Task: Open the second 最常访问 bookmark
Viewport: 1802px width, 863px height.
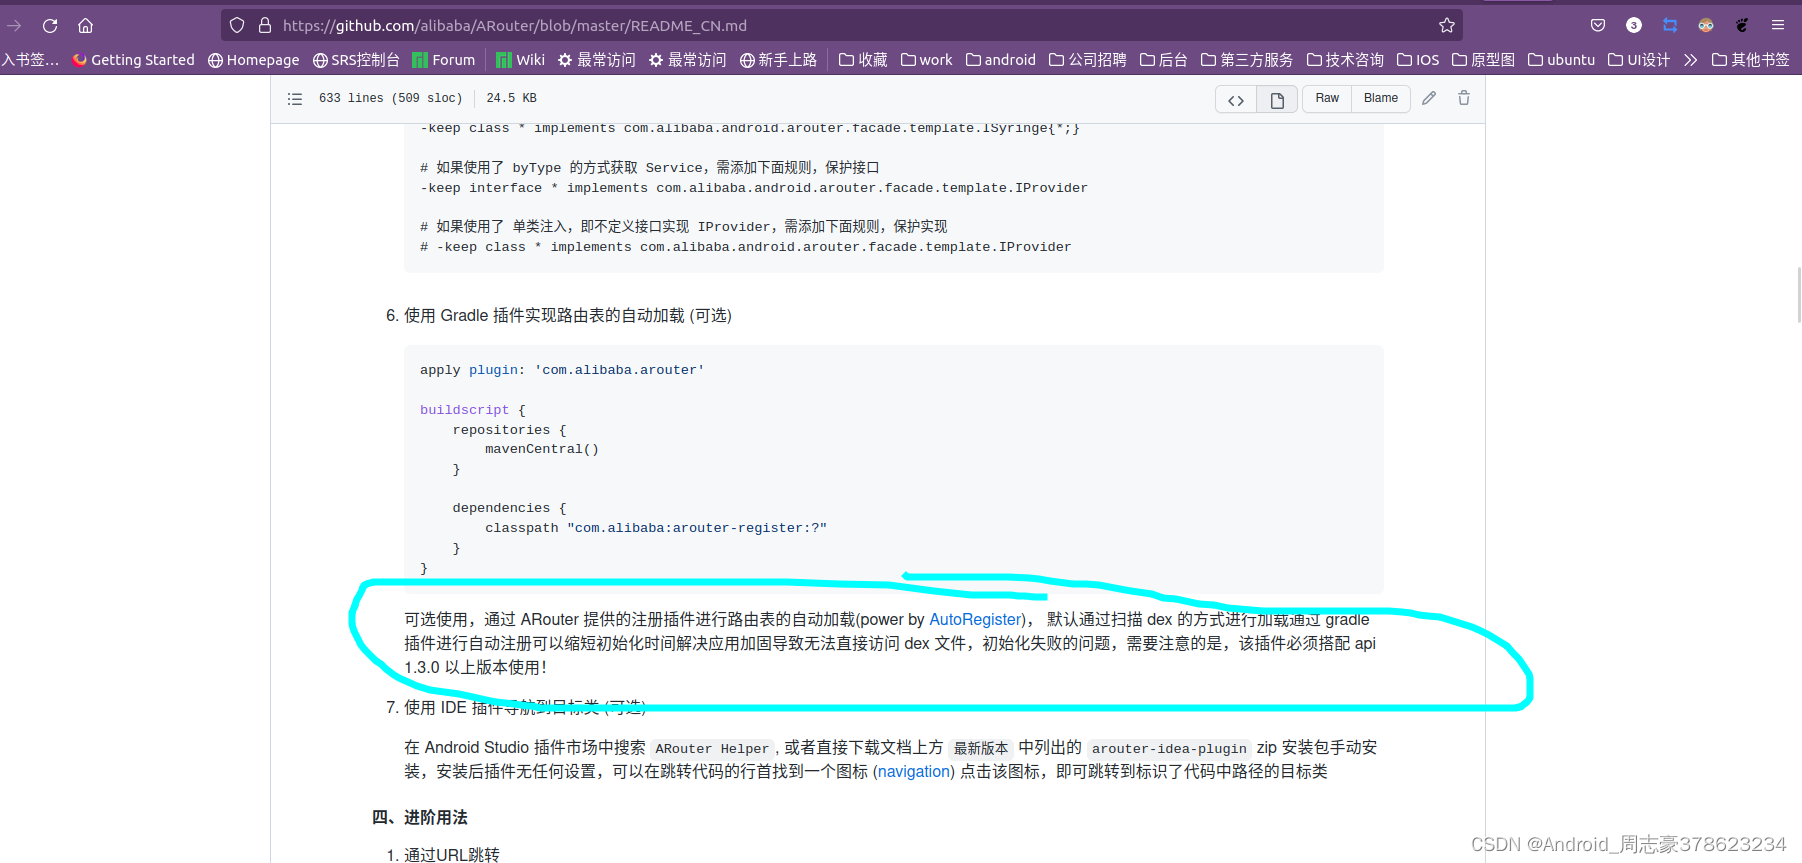Action: pyautogui.click(x=688, y=60)
